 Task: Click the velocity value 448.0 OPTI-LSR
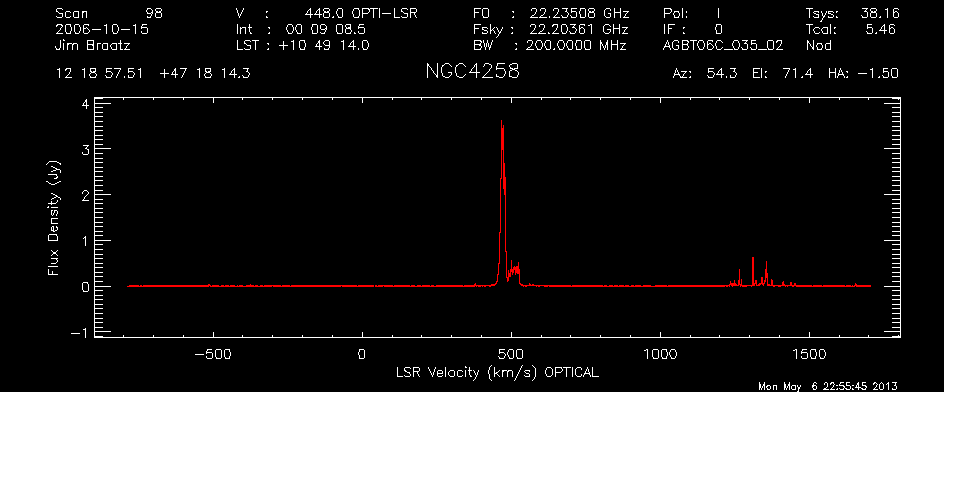(361, 13)
